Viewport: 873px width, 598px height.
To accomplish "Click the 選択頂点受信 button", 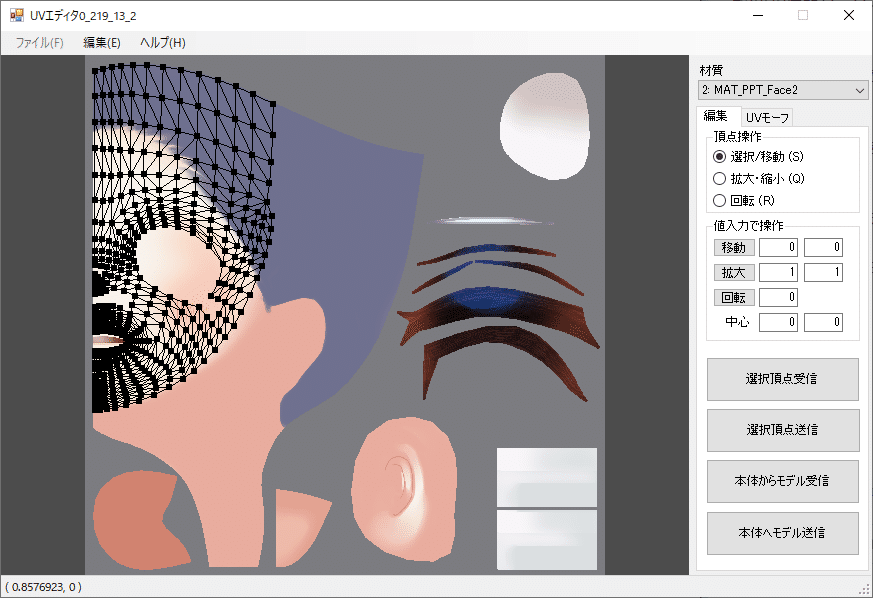I will (x=782, y=379).
